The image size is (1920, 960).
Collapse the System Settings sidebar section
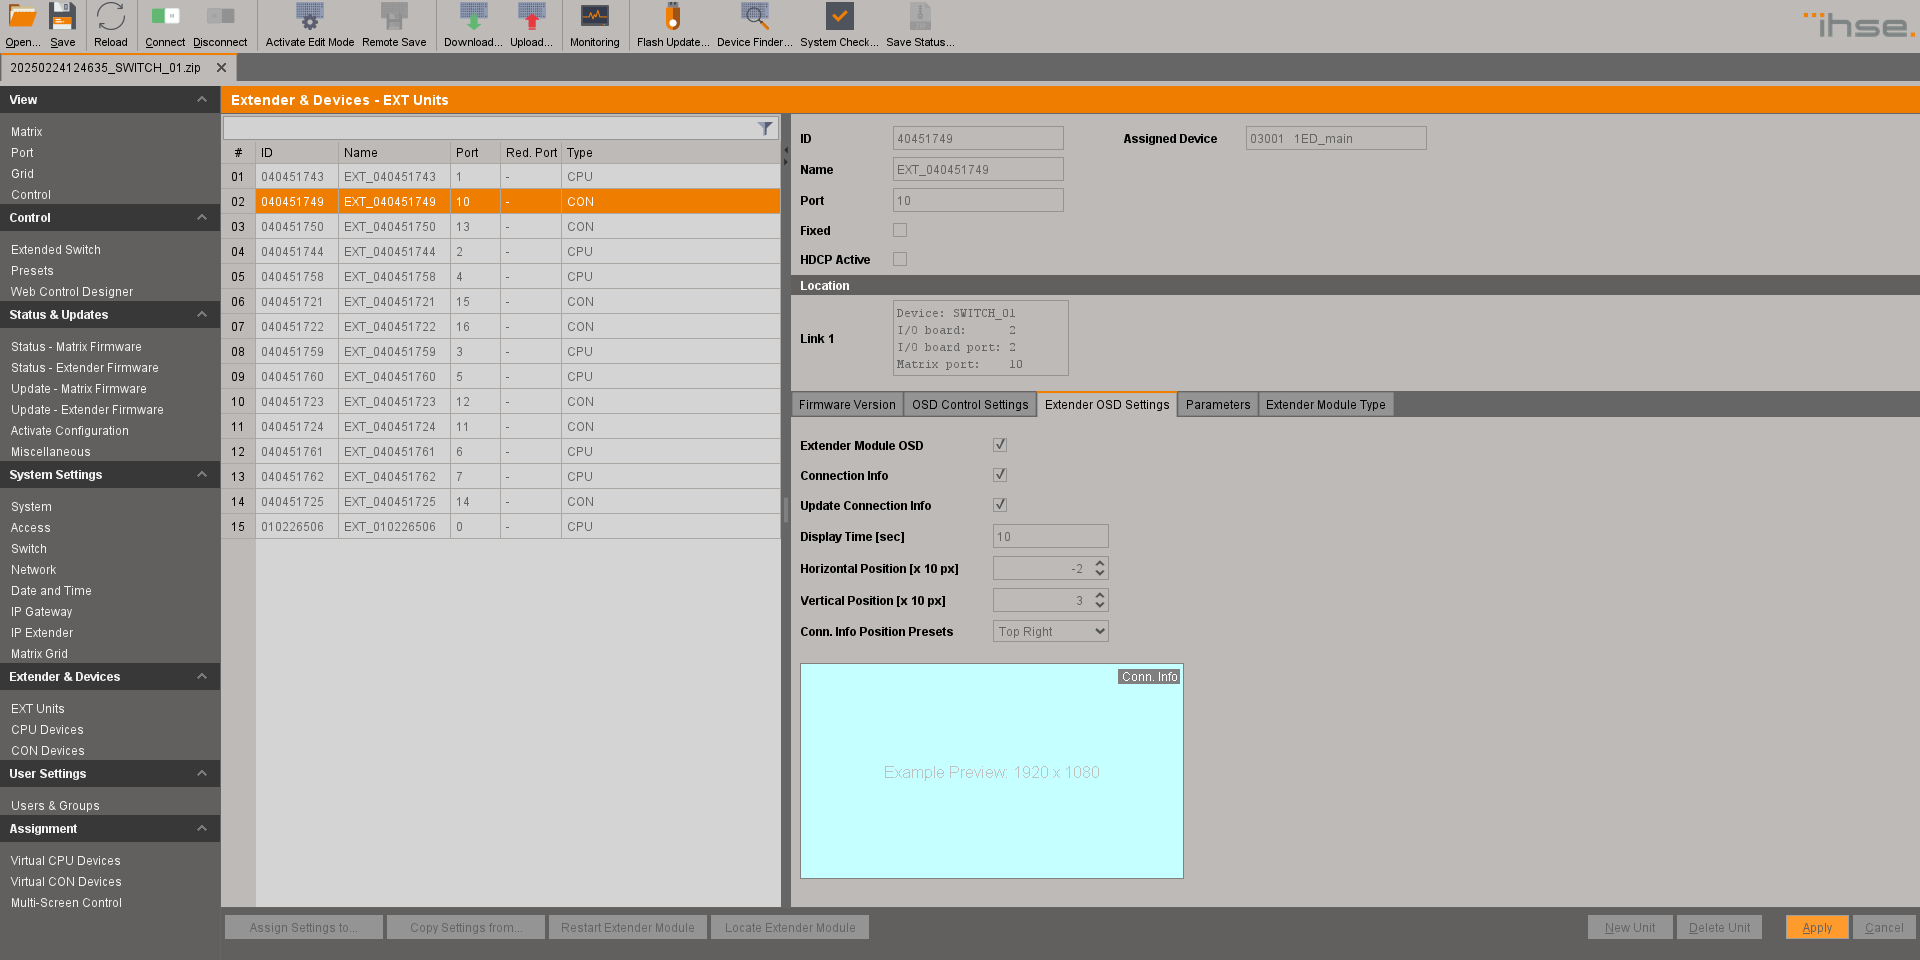pyautogui.click(x=202, y=474)
